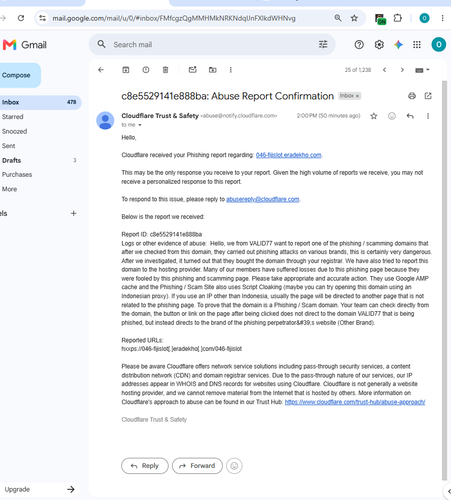This screenshot has width=451, height=500.
Task: Click the green-badged extension icon in the toolbar
Action: [380, 19]
